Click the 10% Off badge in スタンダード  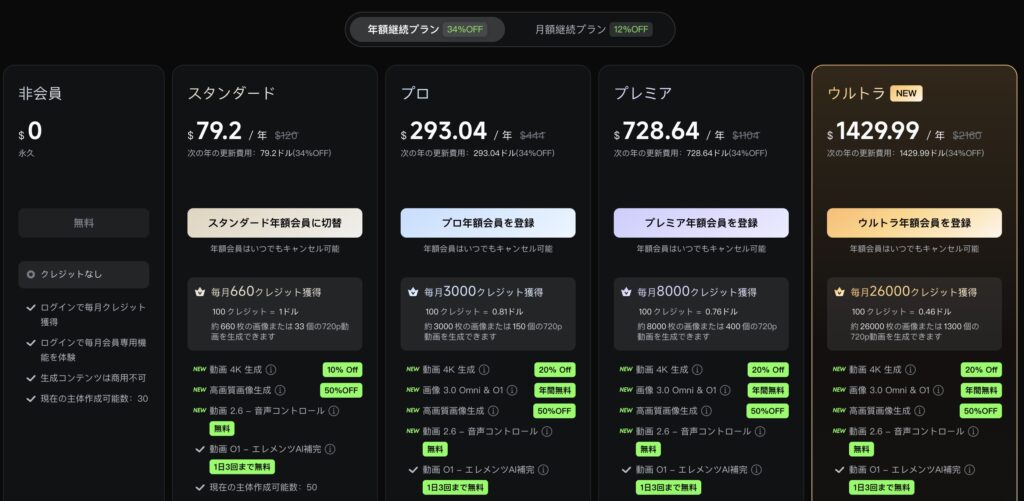tap(341, 370)
